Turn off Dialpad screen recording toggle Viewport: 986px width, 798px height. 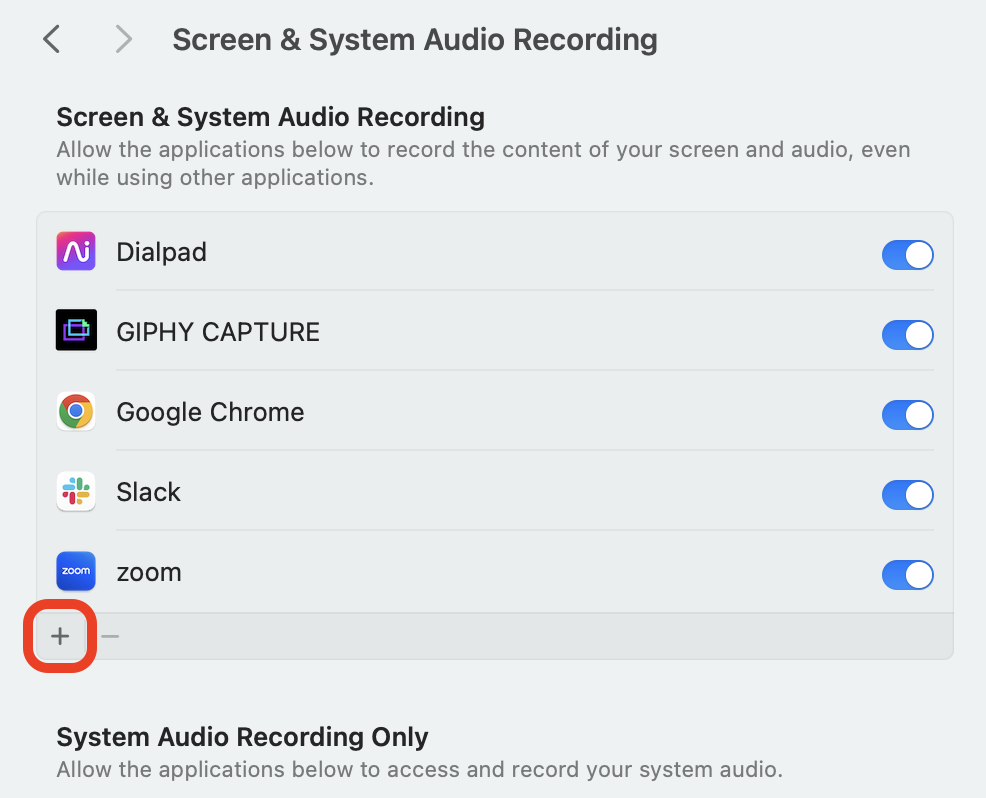coord(907,255)
